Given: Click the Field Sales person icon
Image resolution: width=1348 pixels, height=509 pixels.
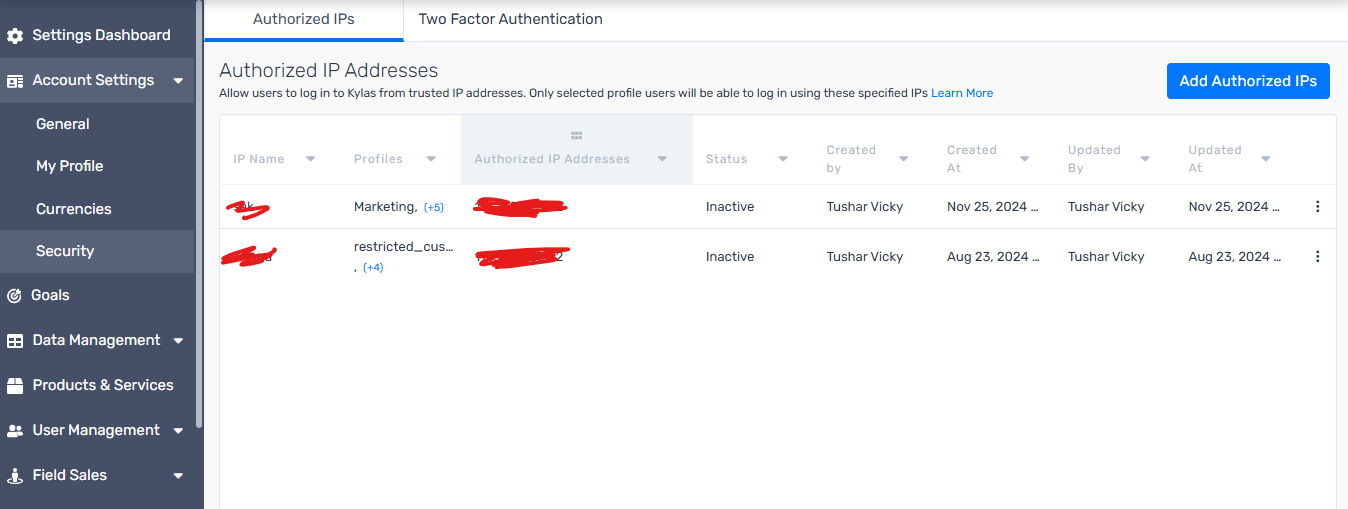Looking at the screenshot, I should tap(15, 476).
